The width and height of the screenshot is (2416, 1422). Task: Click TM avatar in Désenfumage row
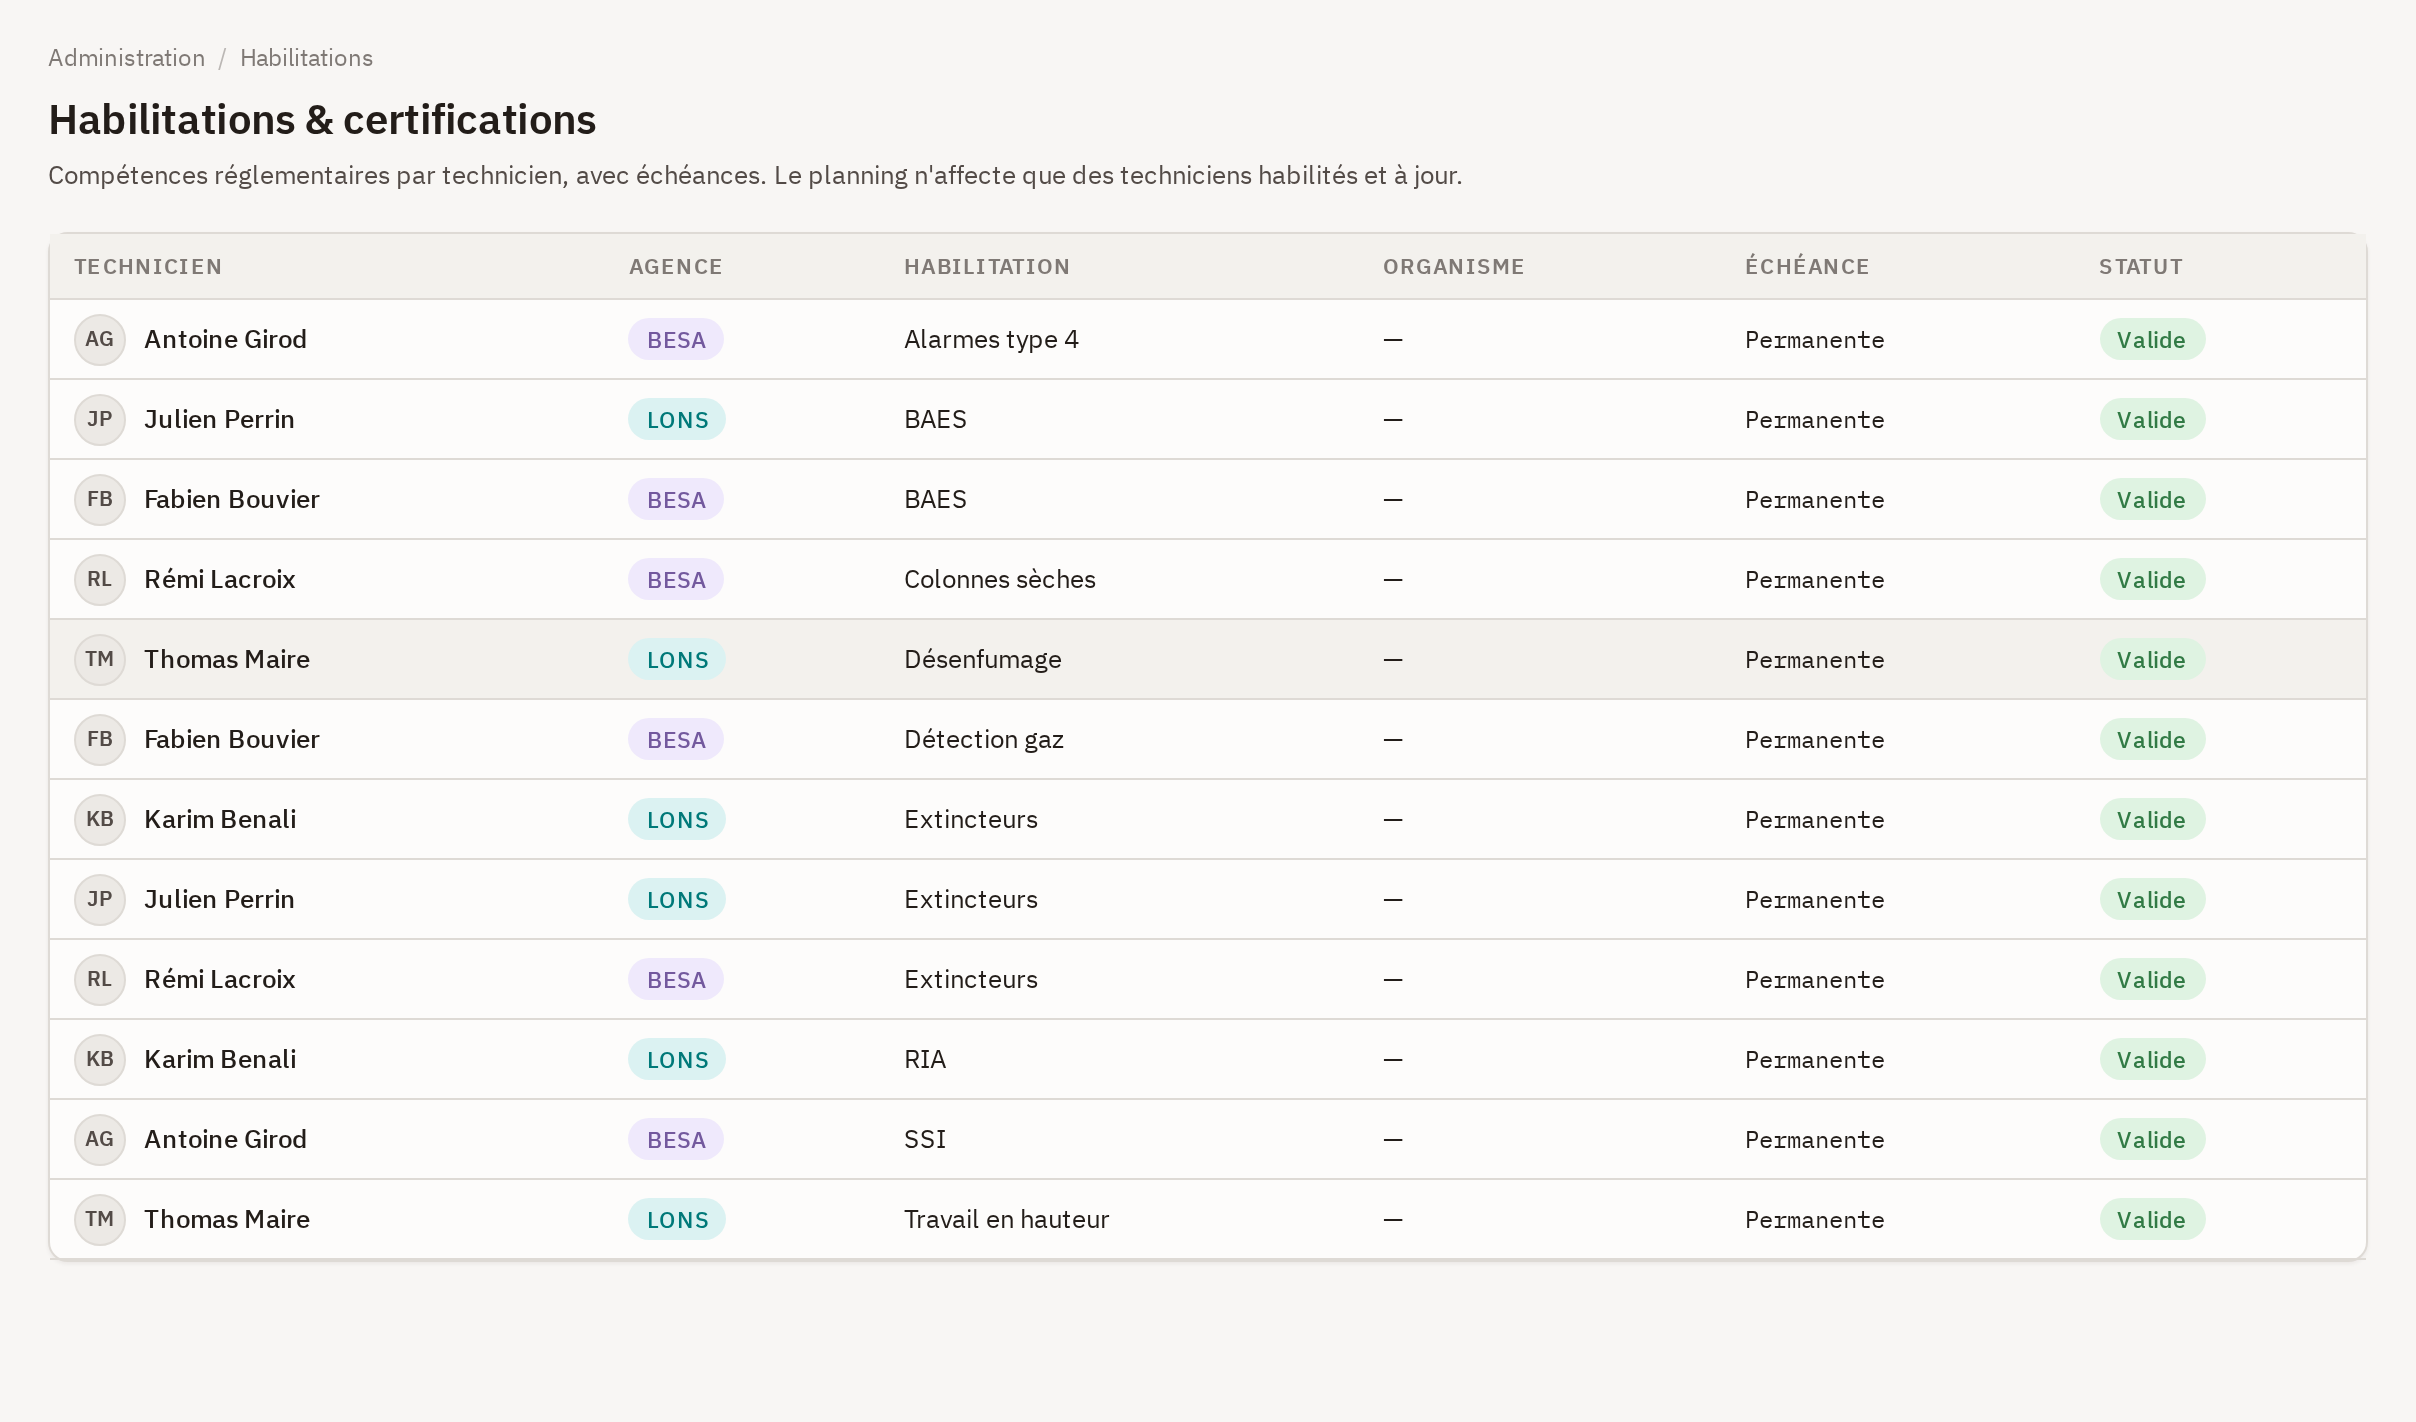point(100,659)
